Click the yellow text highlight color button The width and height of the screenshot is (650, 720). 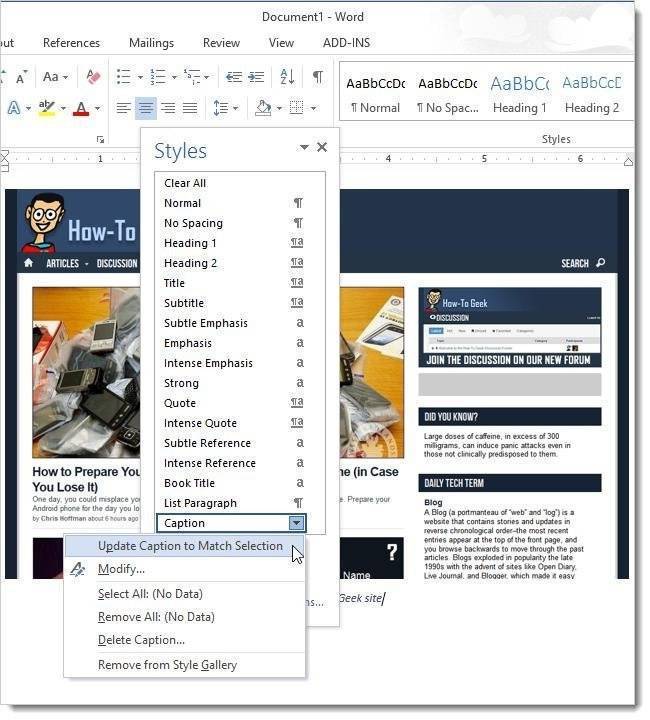click(47, 108)
